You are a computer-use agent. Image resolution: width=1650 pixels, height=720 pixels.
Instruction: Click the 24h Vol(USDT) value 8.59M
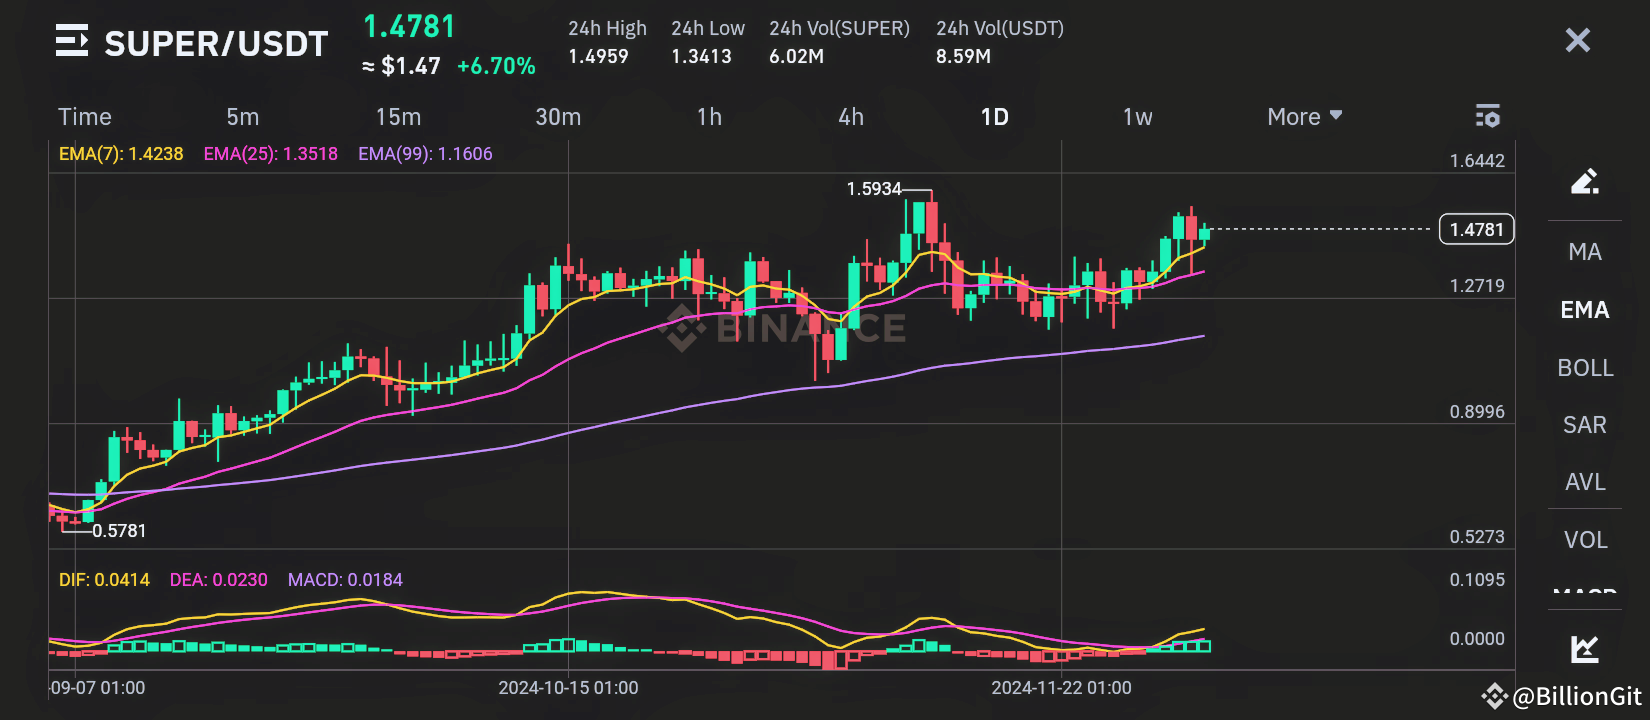pyautogui.click(x=963, y=57)
